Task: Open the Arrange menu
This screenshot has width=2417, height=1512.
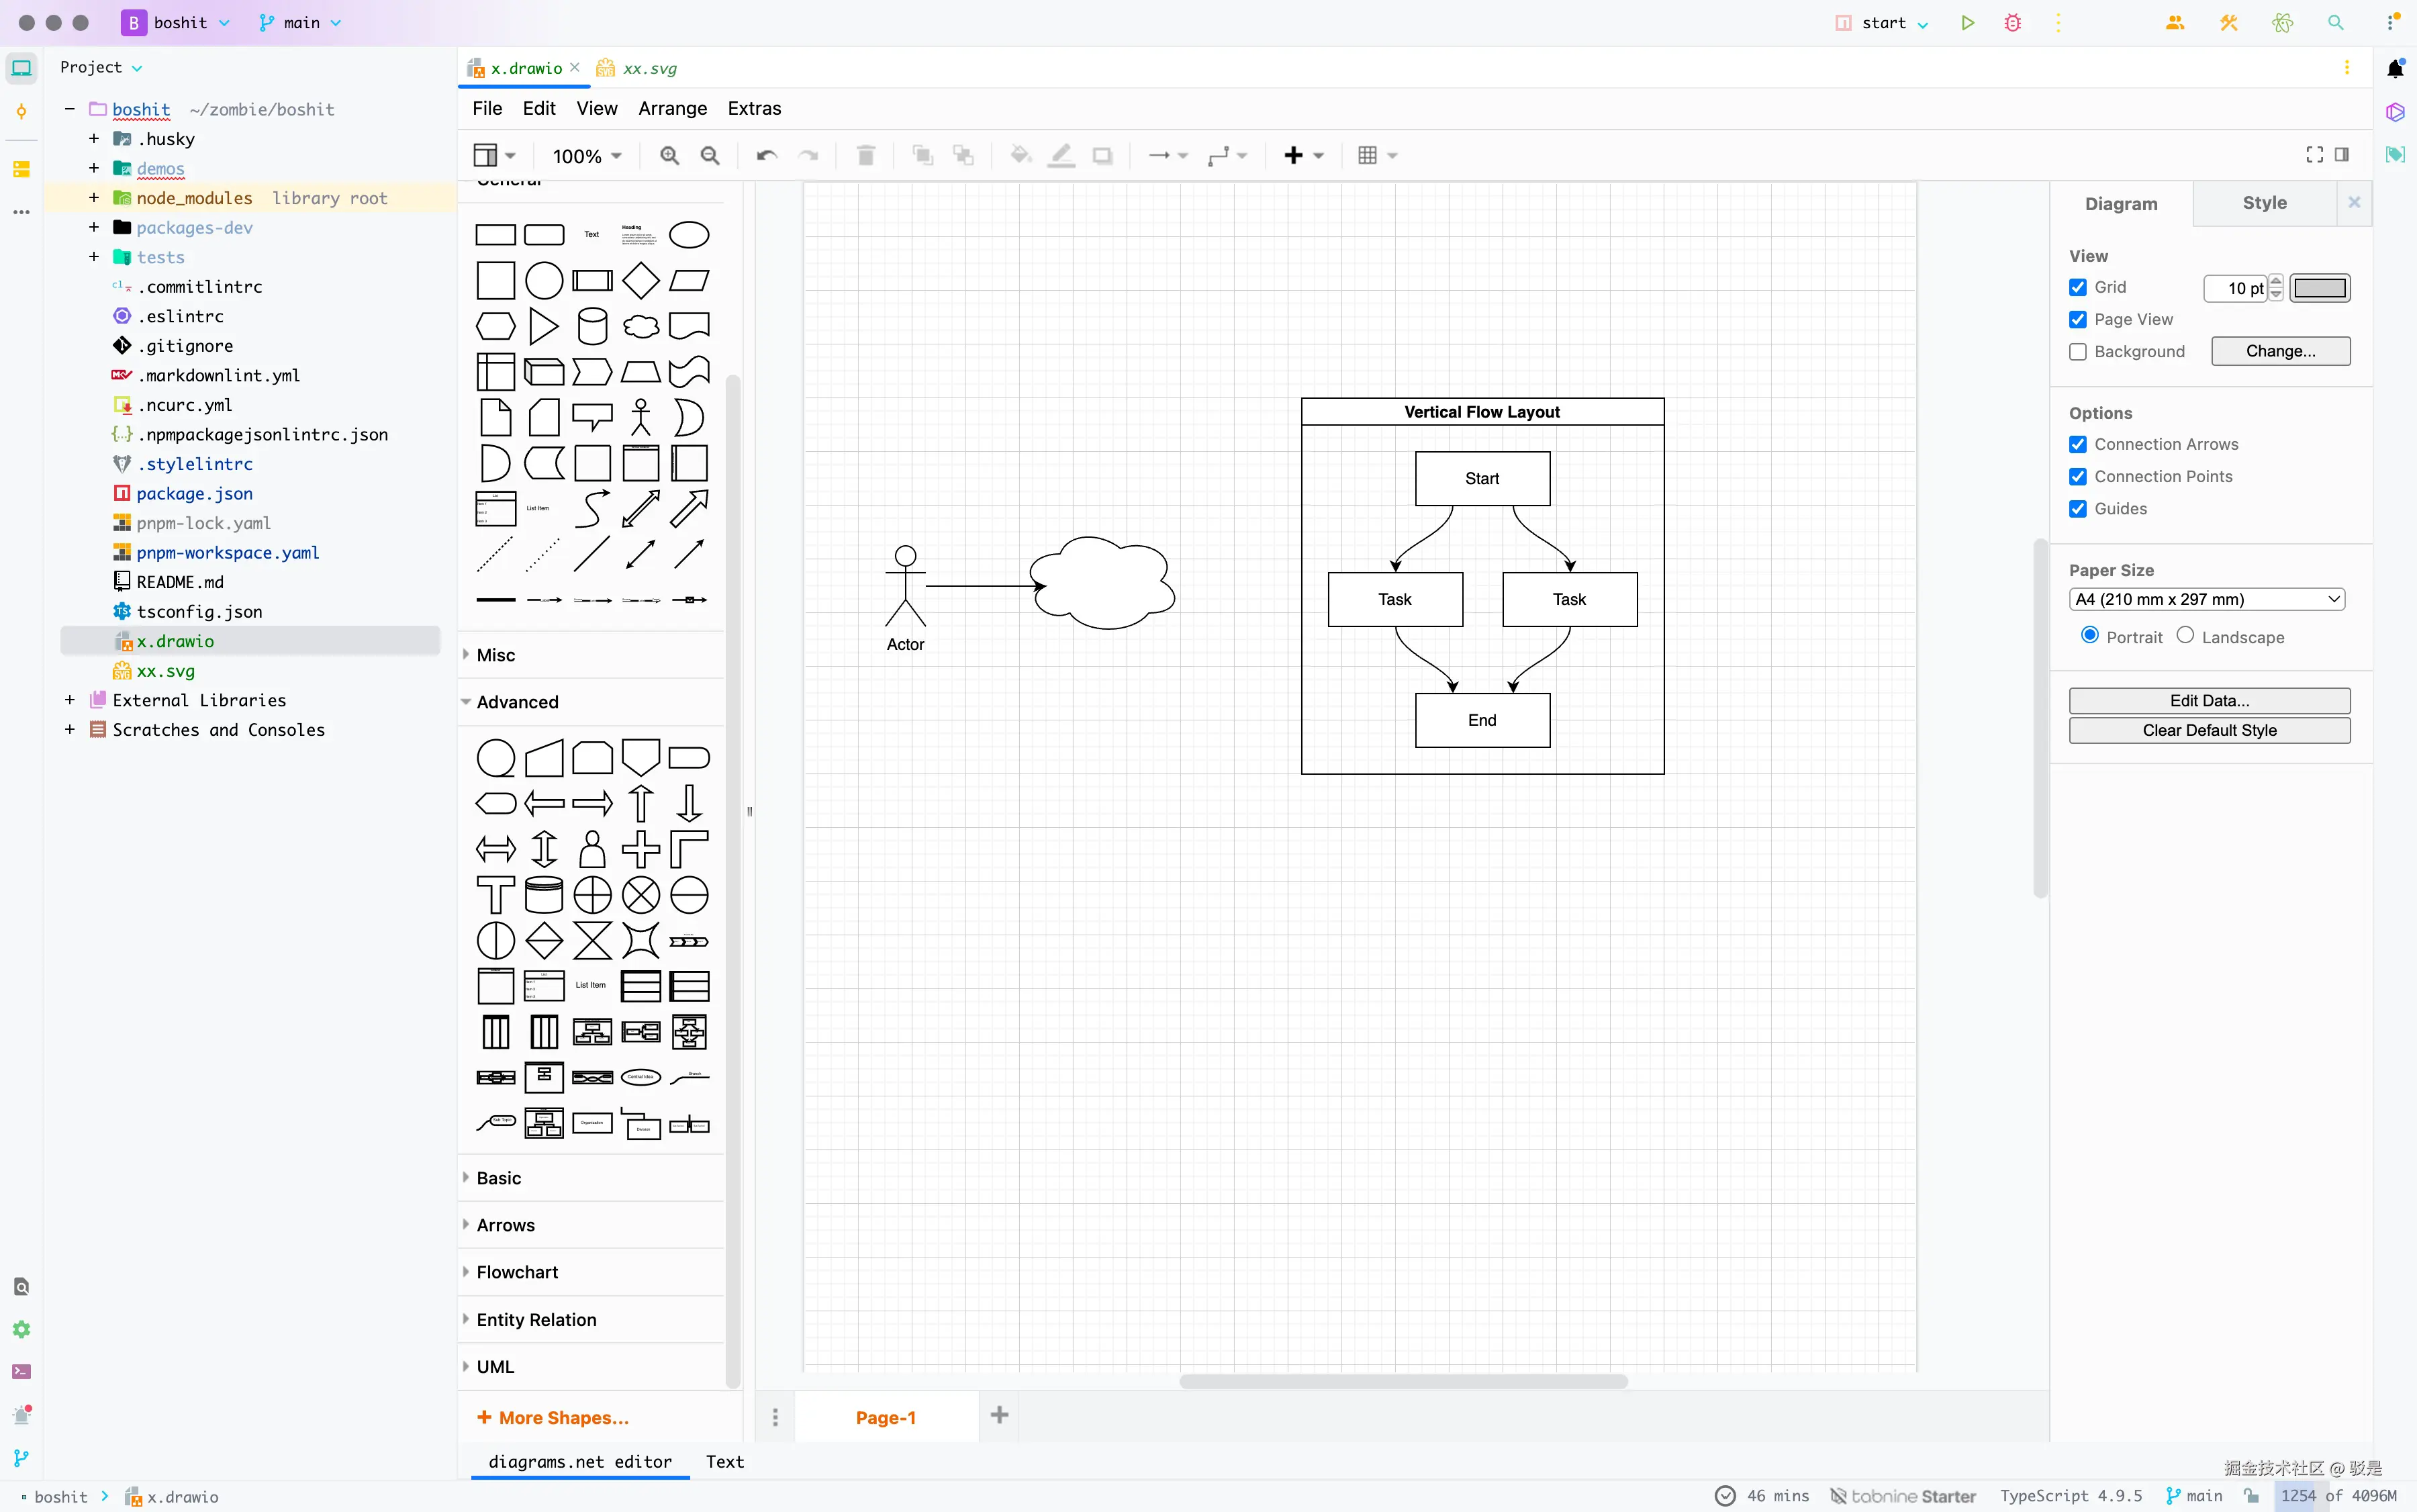Action: 672,108
